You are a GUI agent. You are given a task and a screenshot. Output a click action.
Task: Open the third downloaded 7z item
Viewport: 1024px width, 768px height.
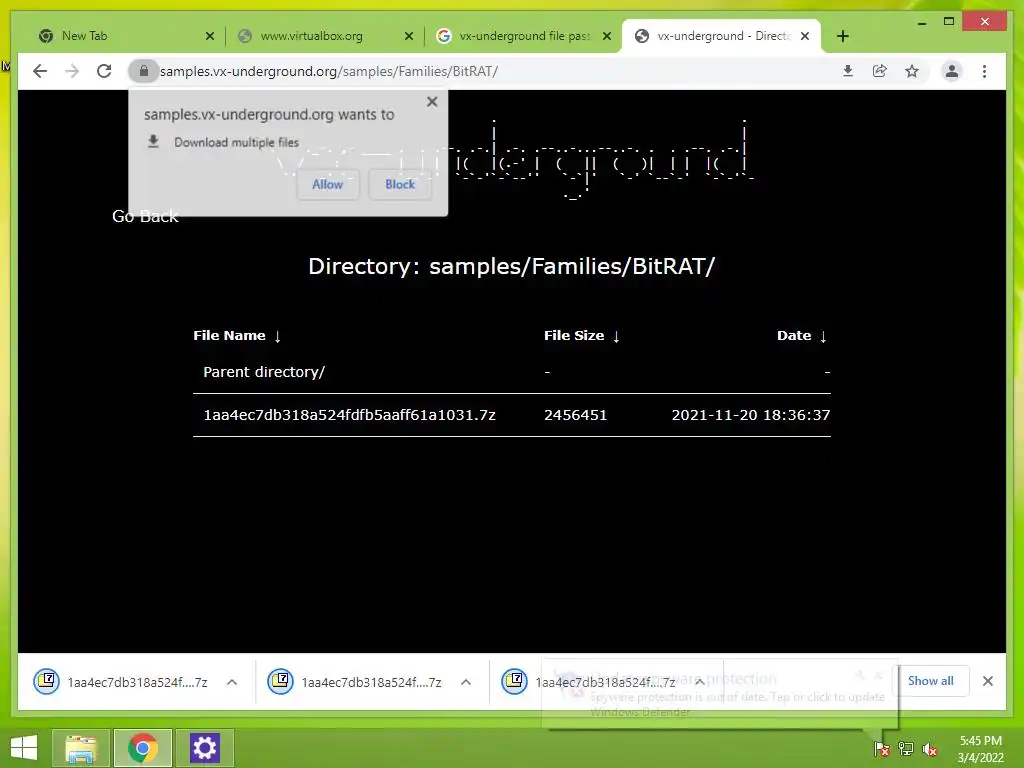(588, 682)
